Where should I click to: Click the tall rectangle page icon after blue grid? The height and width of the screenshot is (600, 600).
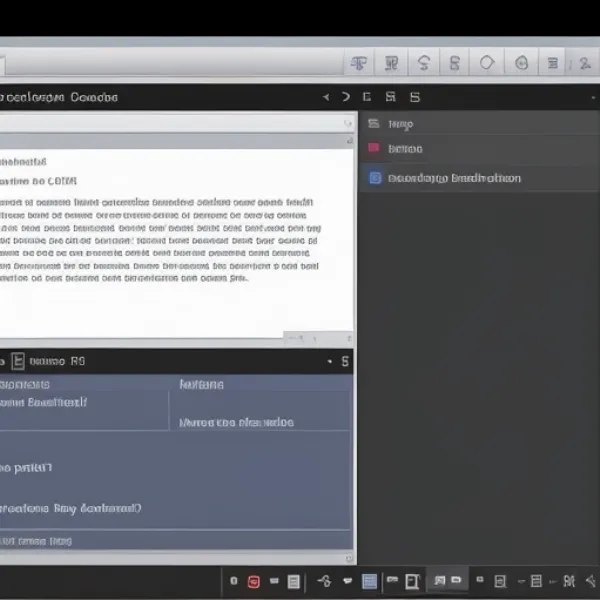pyautogui.click(x=412, y=582)
